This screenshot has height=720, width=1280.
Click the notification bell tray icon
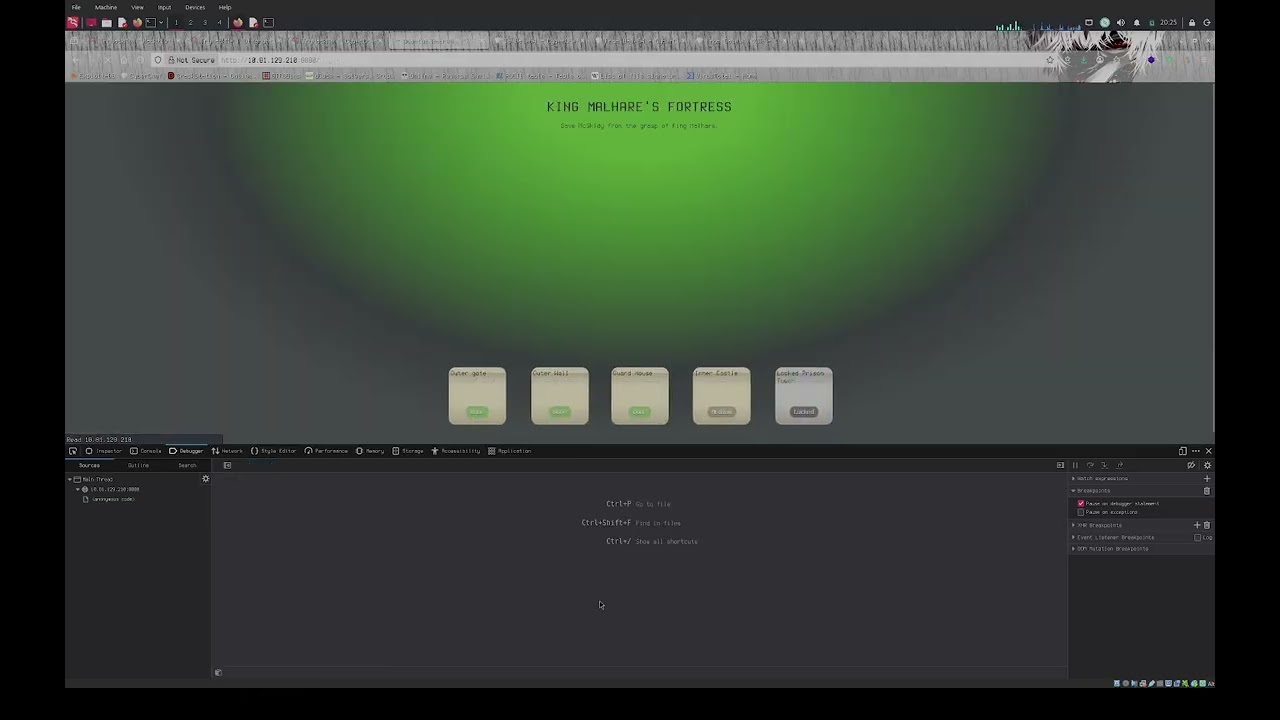click(1136, 22)
